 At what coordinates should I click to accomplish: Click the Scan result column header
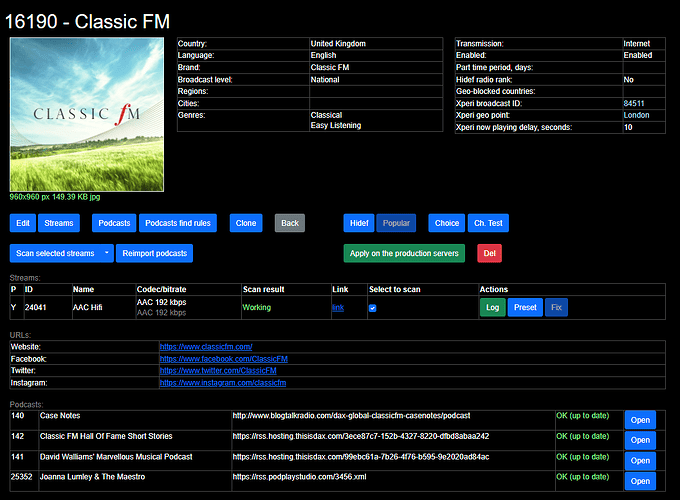(264, 289)
